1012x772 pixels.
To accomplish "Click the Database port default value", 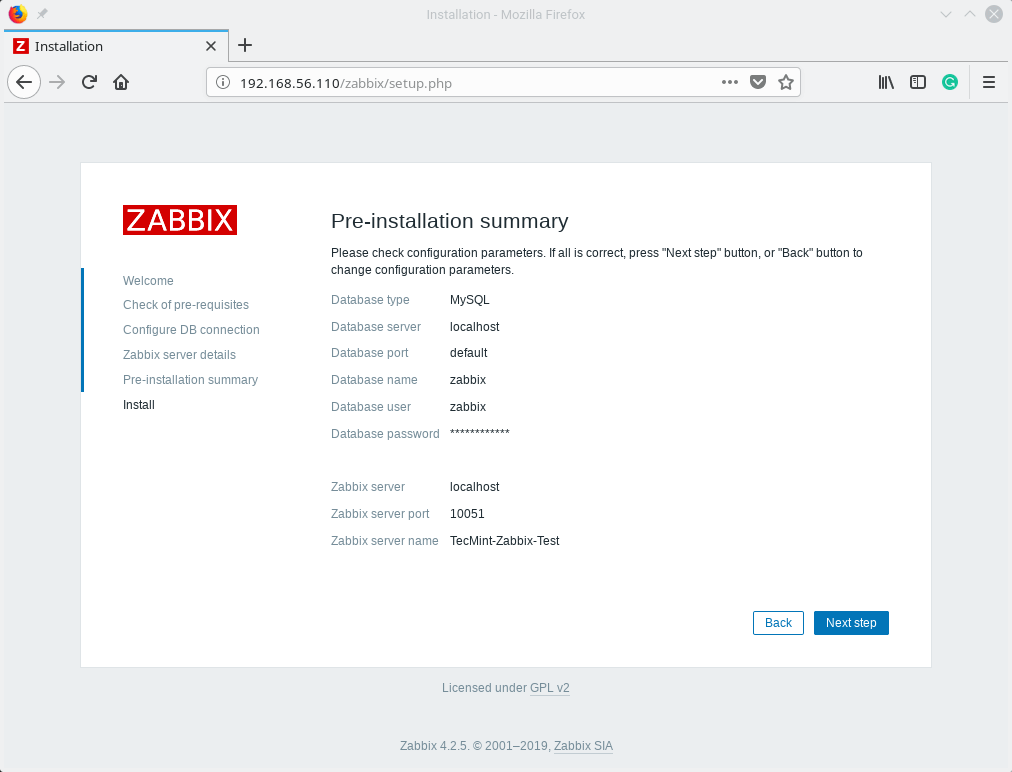I will (469, 353).
